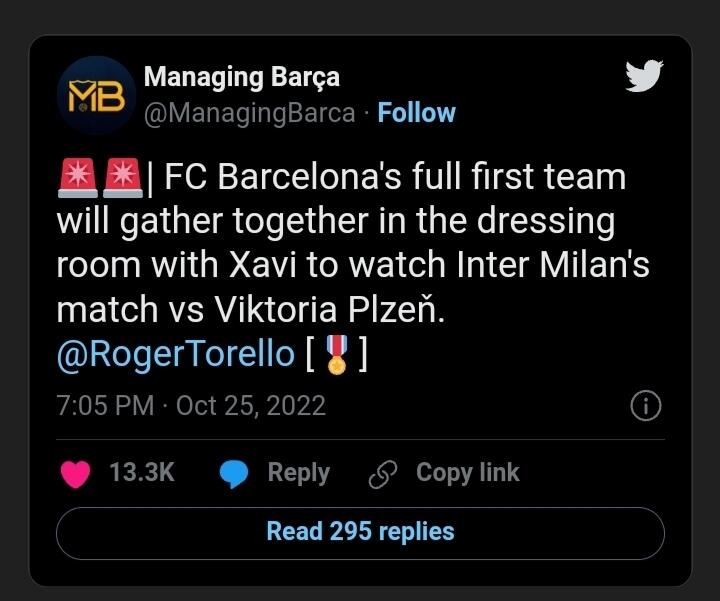Screen dimensions: 720x601
Task: Read 295 replies to the tweet
Action: pyautogui.click(x=360, y=533)
